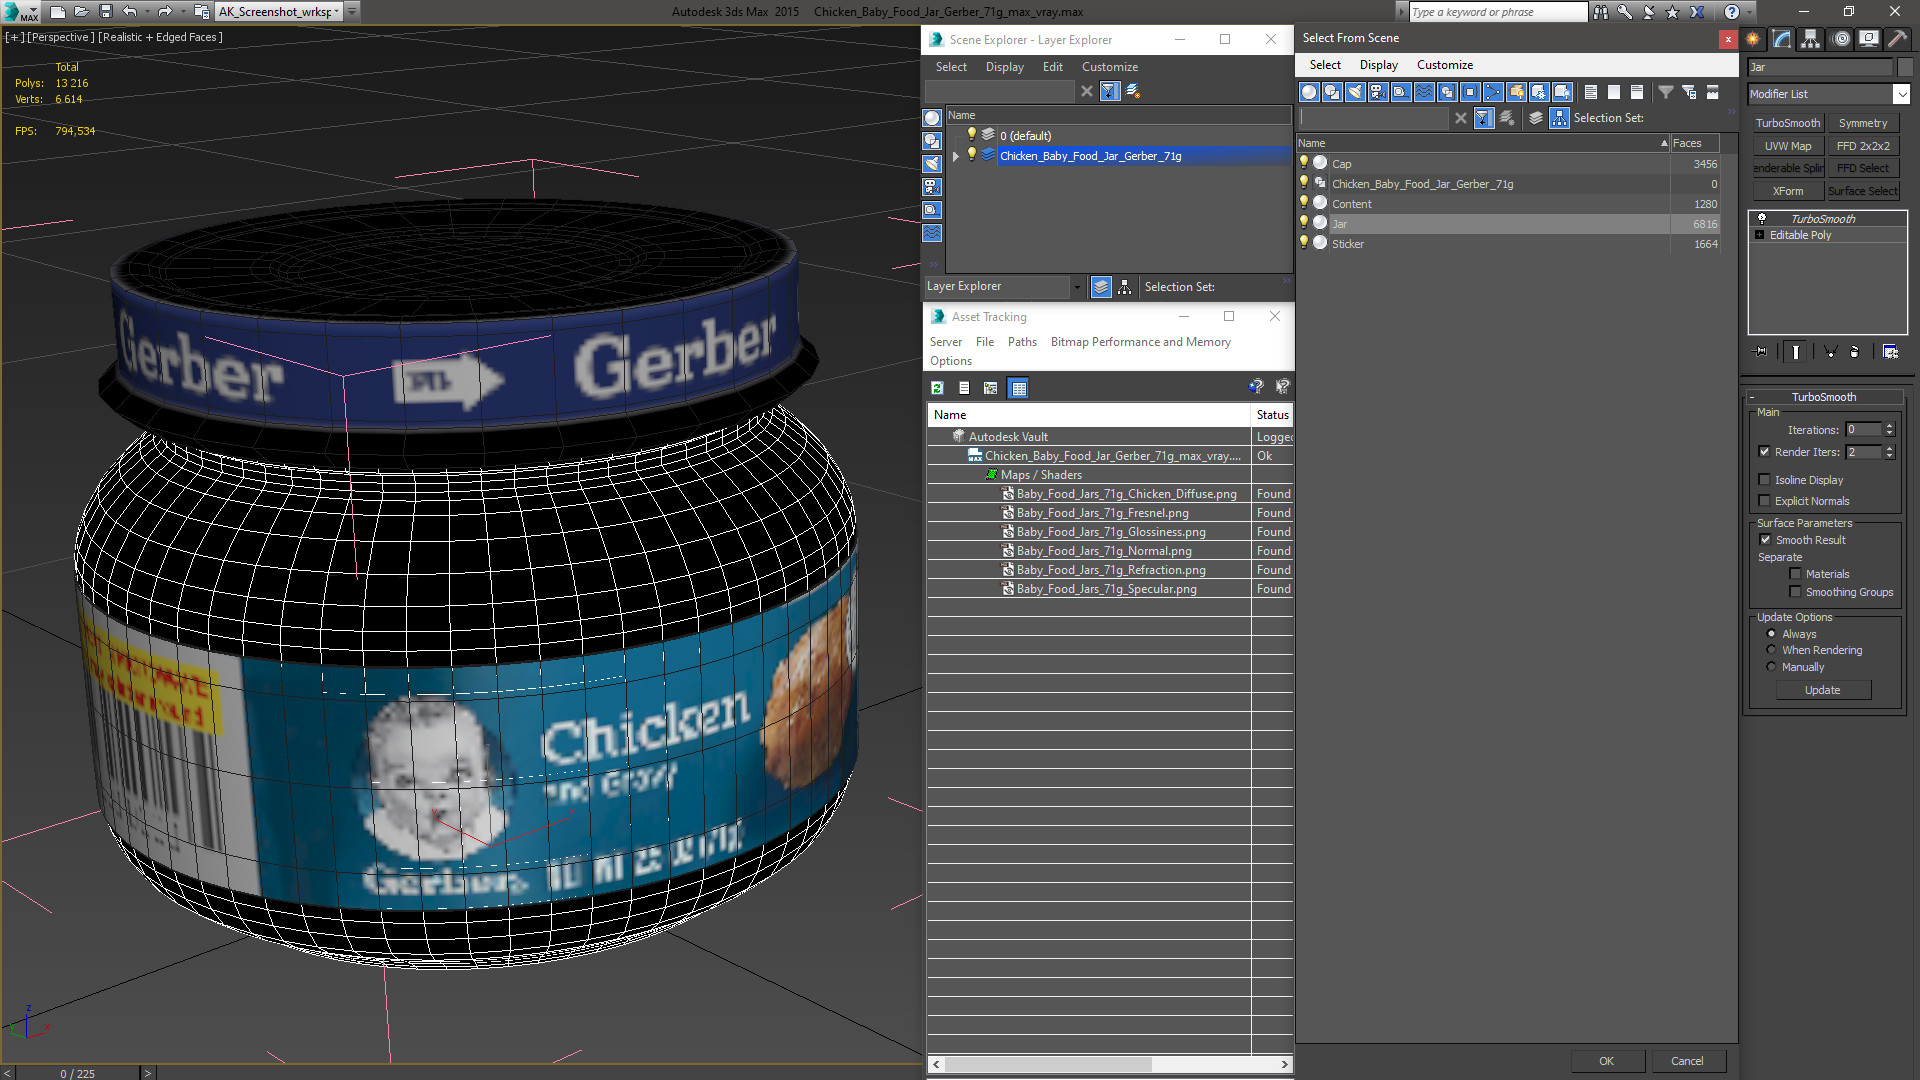Viewport: 1920px width, 1080px height.
Task: Click Create New Layer icon in Scene Explorer
Action: click(x=1133, y=91)
